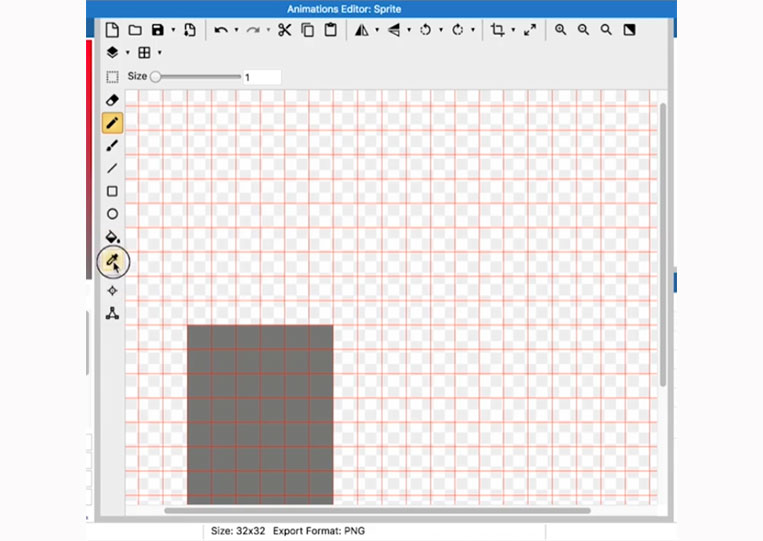Open the Save options dropdown arrow
The width and height of the screenshot is (763, 541).
[173, 30]
